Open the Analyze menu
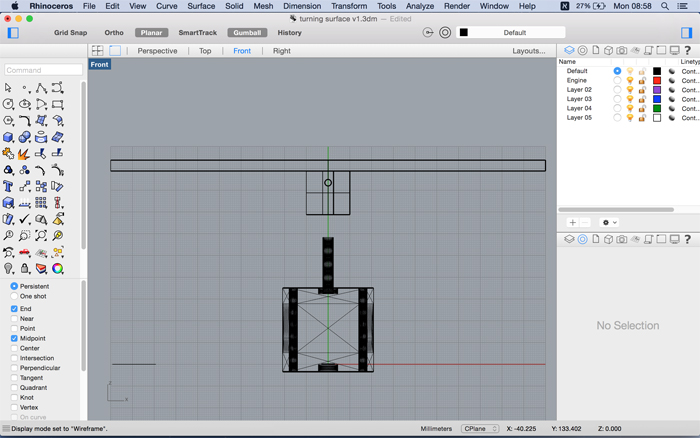Viewport: 700px width, 438px height. 420,6
